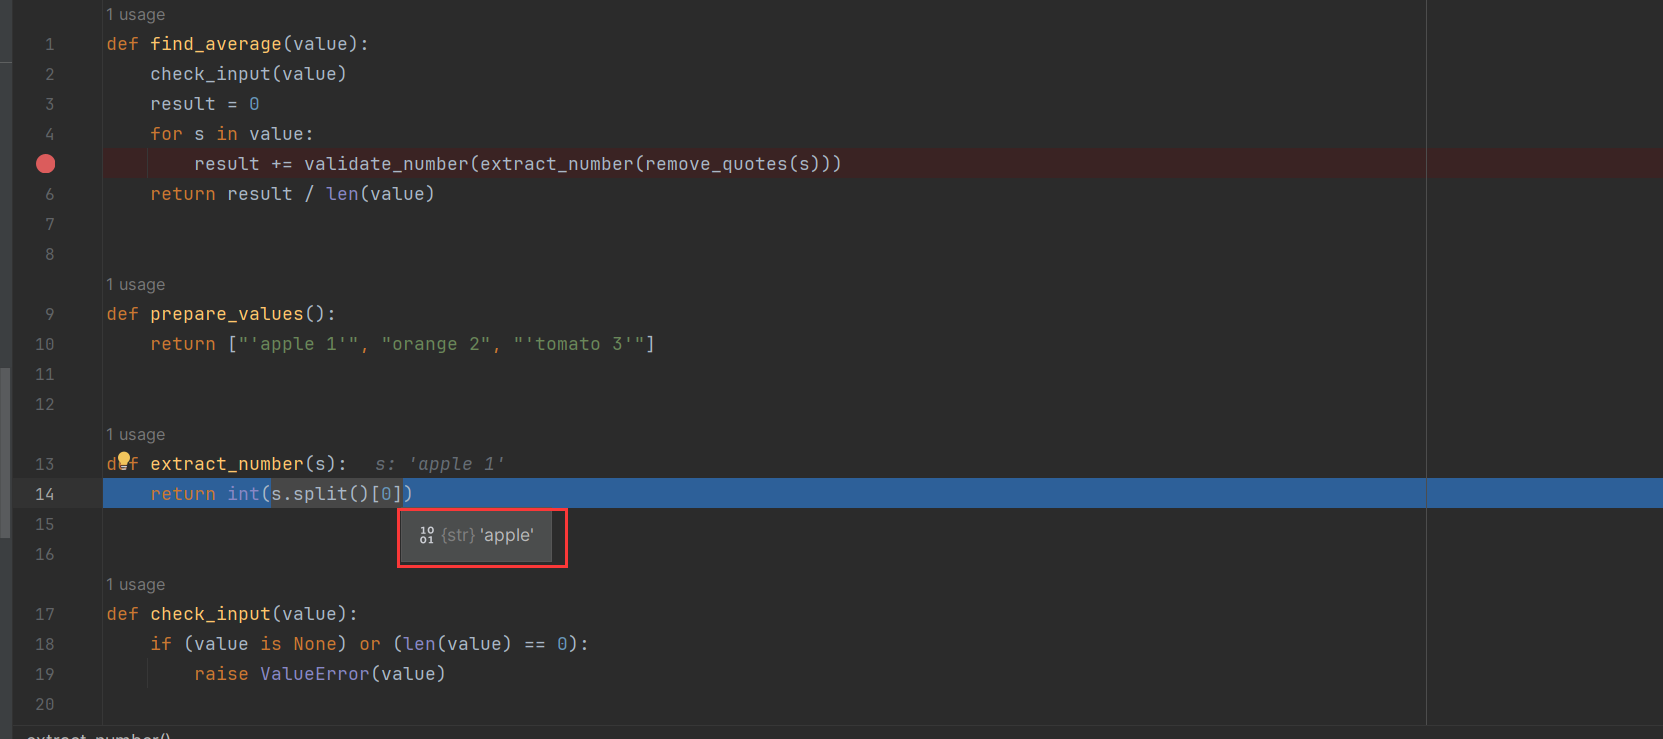The width and height of the screenshot is (1663, 739).
Task: Toggle a breakpoint at line number 19
Action: point(45,674)
